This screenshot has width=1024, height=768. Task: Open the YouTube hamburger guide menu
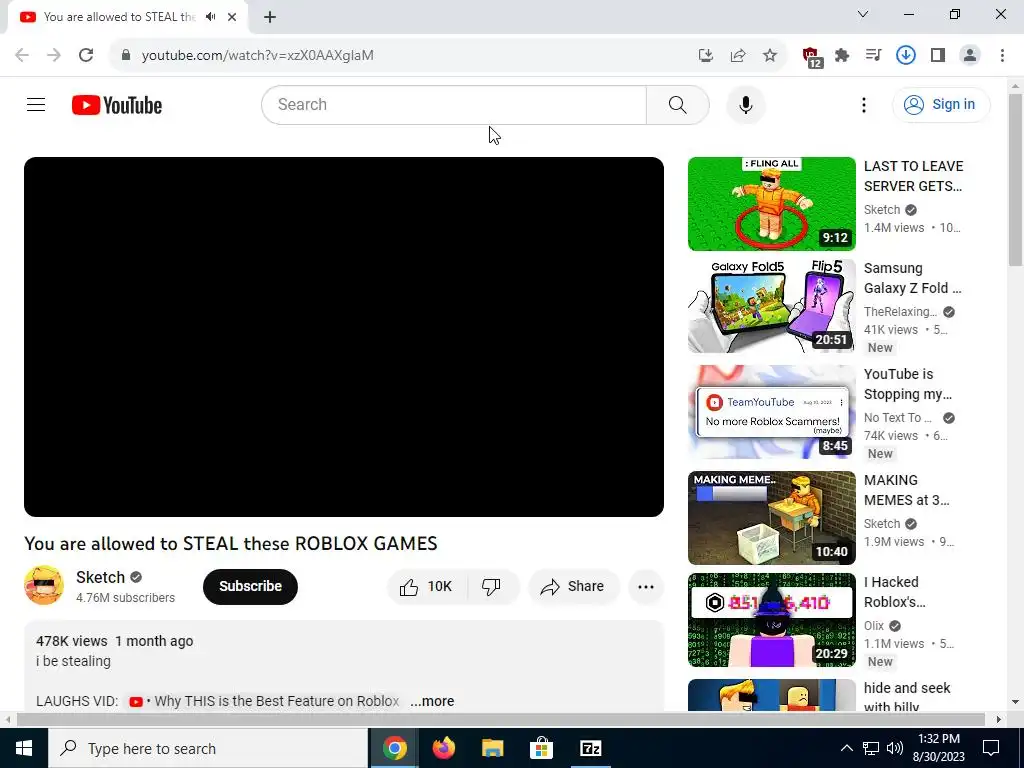coord(36,104)
